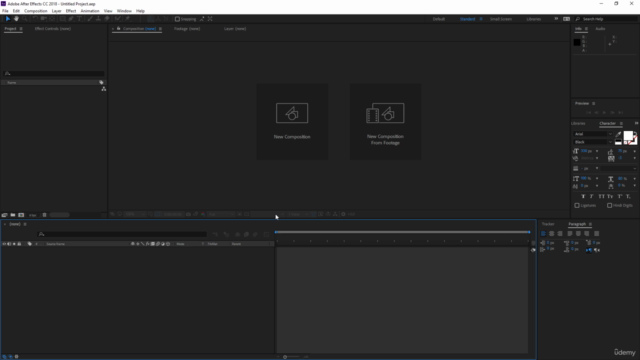
Task: Select the Clone Stamp tool
Action: pos(98,19)
